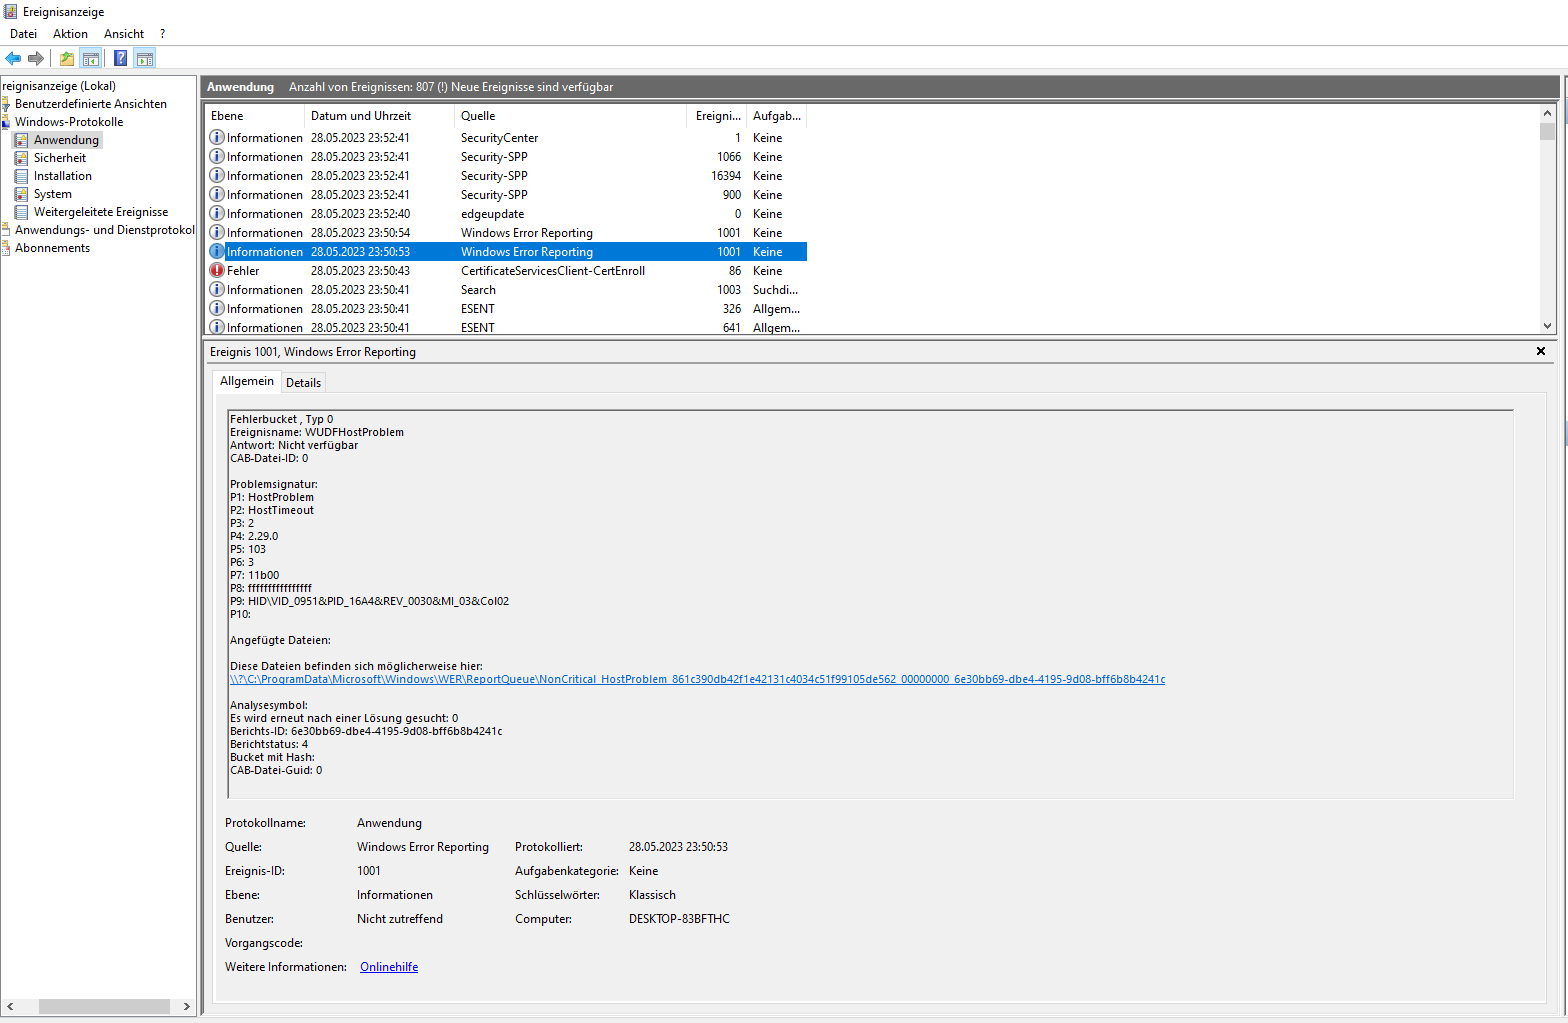Click the info icon of Security-SPP 16394 row
Screen dimensions: 1568x1023
pyautogui.click(x=217, y=175)
